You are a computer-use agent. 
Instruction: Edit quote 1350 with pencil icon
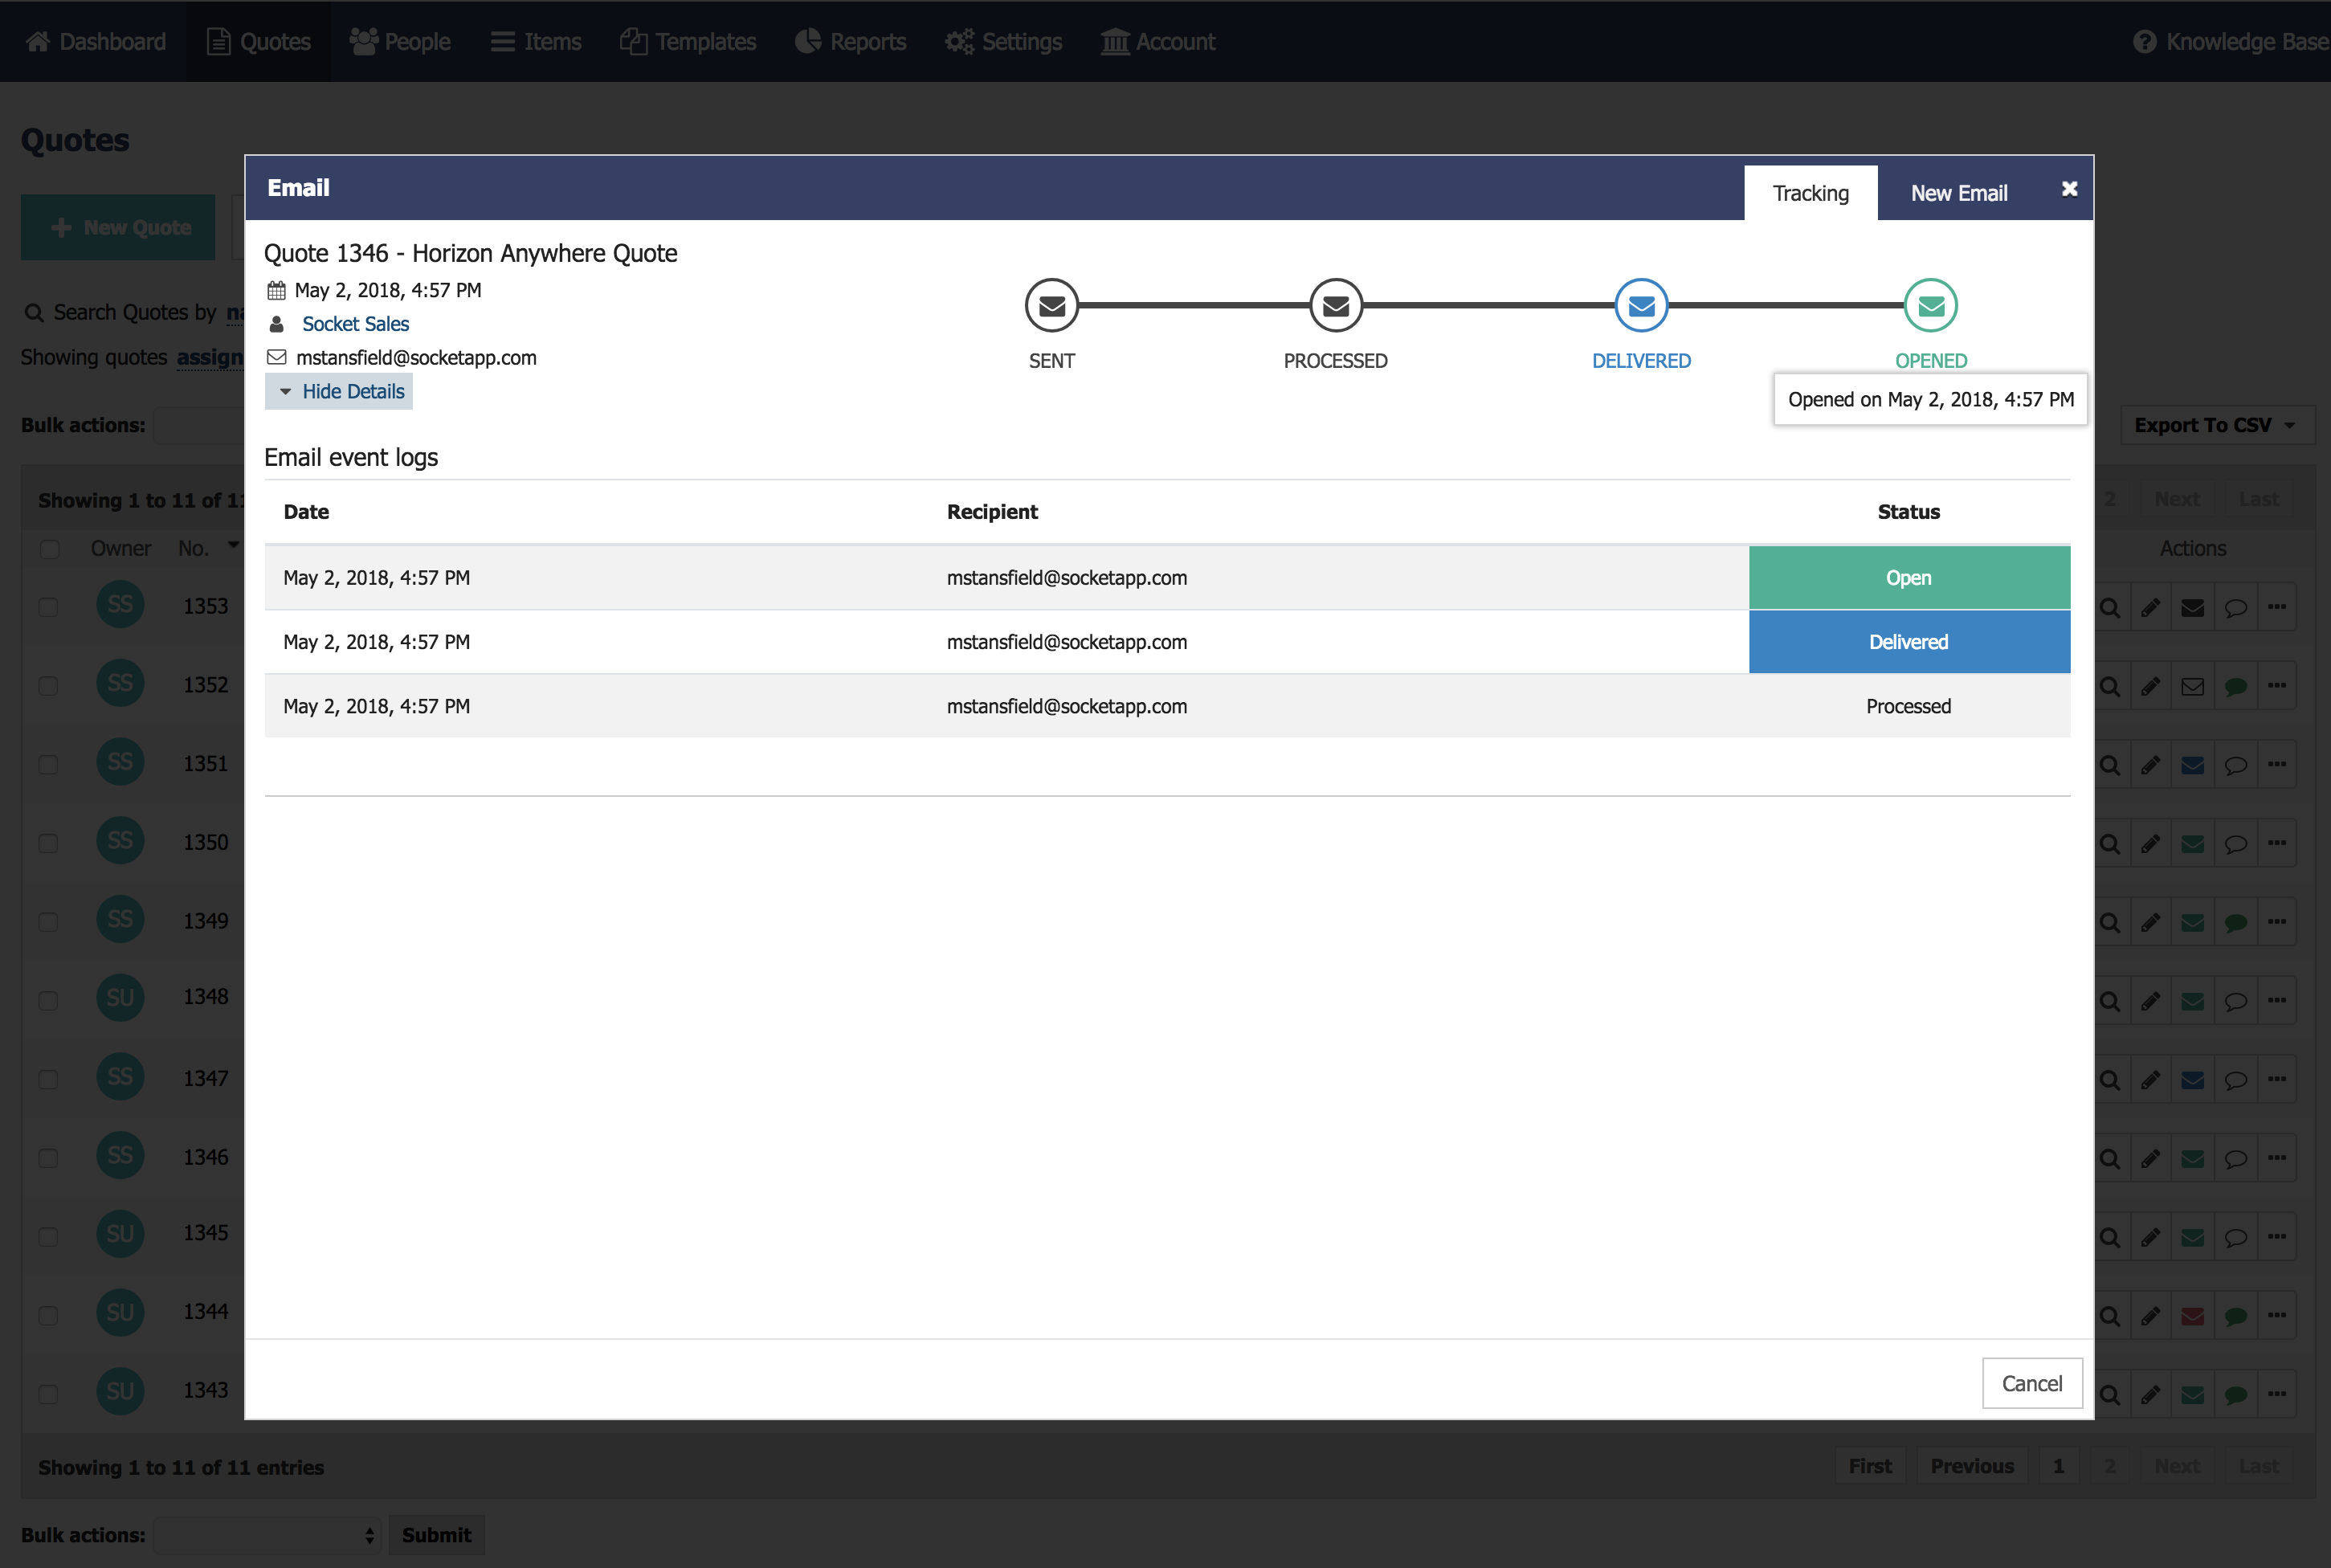click(x=2151, y=844)
